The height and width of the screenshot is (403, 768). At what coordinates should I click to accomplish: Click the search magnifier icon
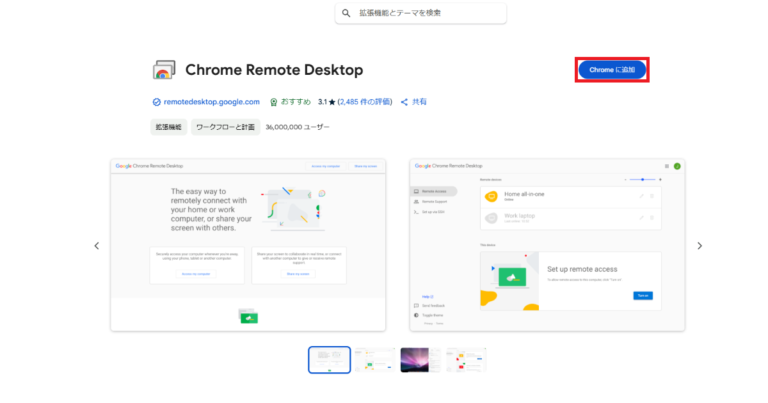[x=346, y=13]
